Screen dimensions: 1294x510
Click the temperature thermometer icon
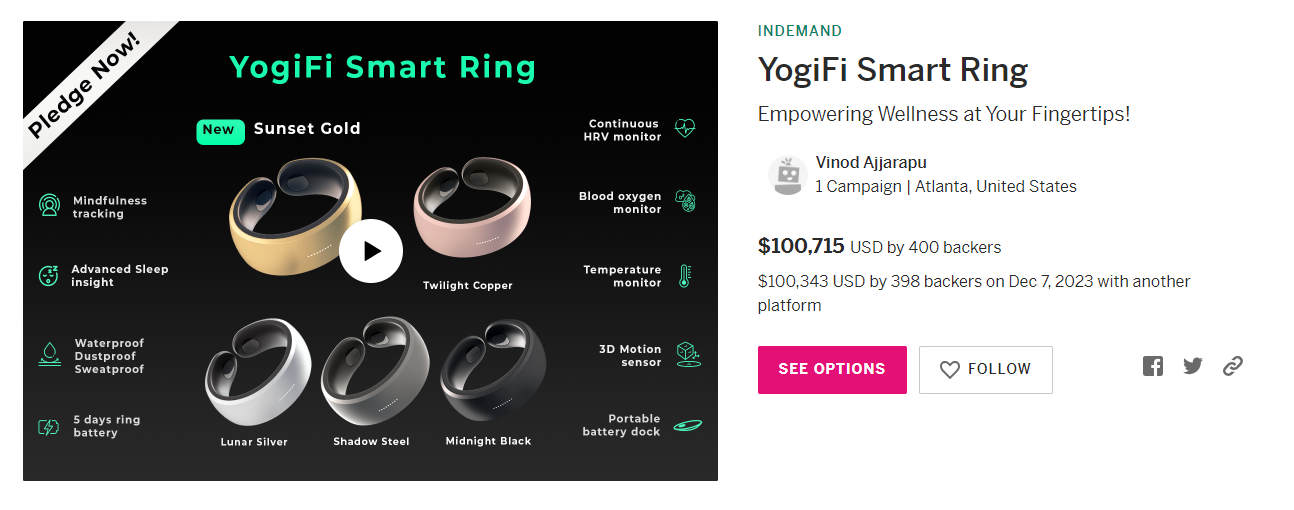click(685, 276)
